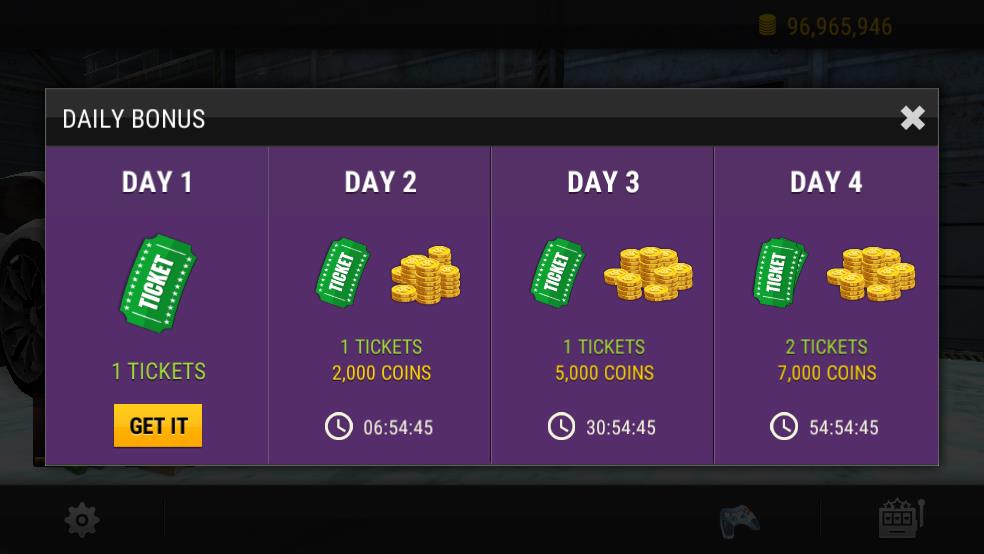Click the coin balance 96,965,946 at top
The width and height of the screenshot is (984, 554).
pyautogui.click(x=838, y=27)
